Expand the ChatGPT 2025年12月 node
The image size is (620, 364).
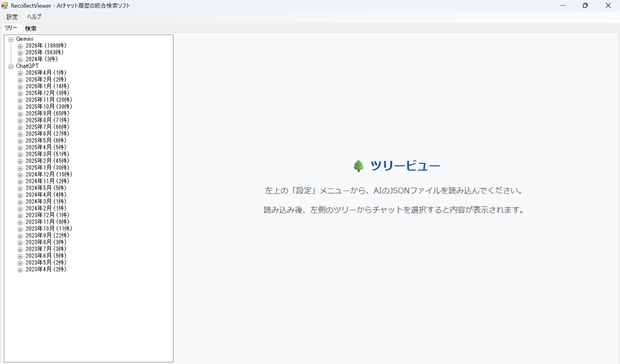coord(20,94)
